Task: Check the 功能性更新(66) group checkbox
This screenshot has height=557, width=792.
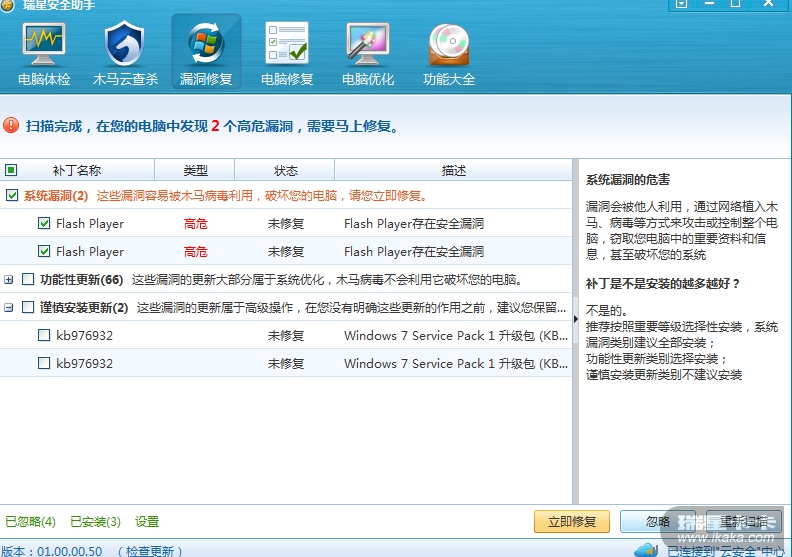Action: point(28,279)
